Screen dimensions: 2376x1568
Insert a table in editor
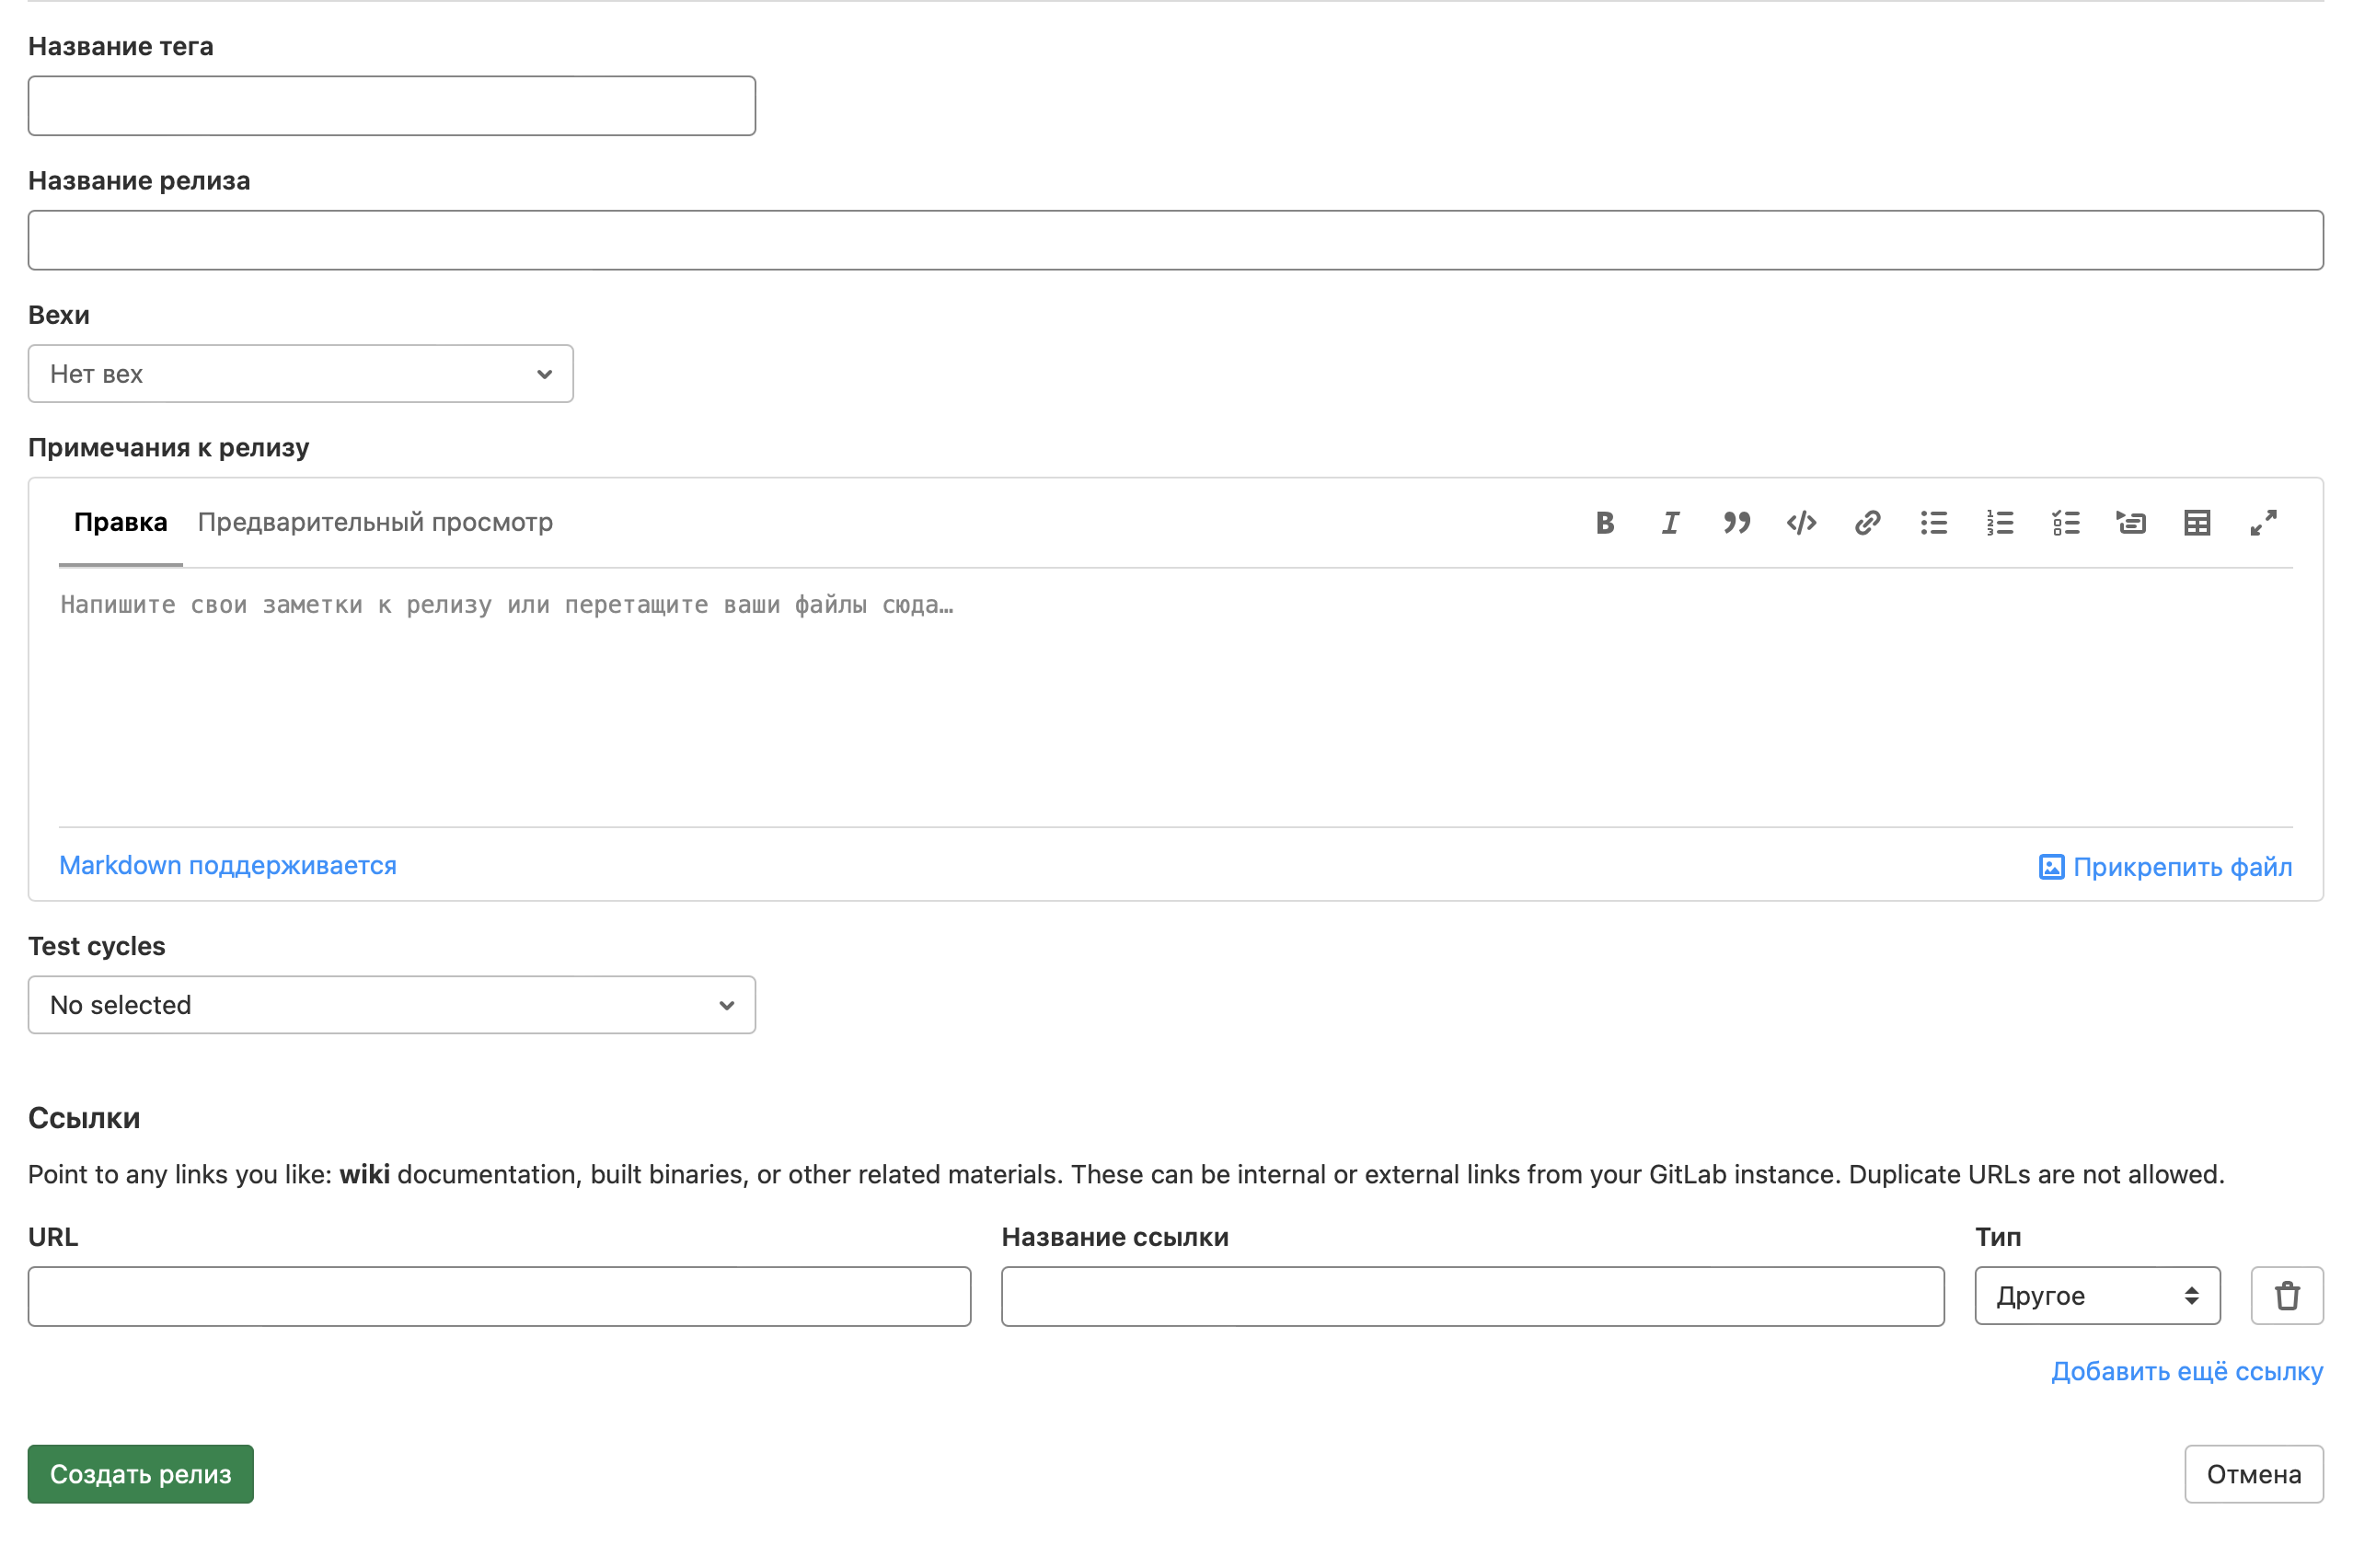click(2197, 523)
